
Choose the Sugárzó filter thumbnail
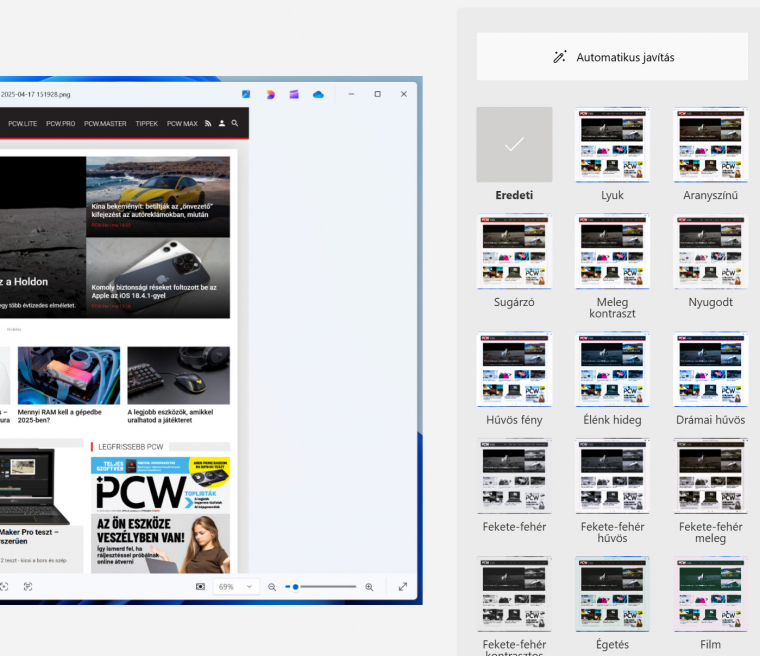coord(514,251)
